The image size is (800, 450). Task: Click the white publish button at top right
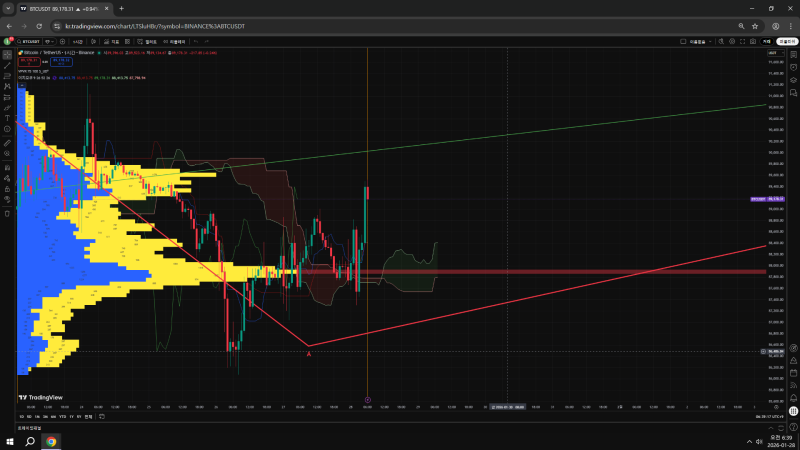[789, 41]
